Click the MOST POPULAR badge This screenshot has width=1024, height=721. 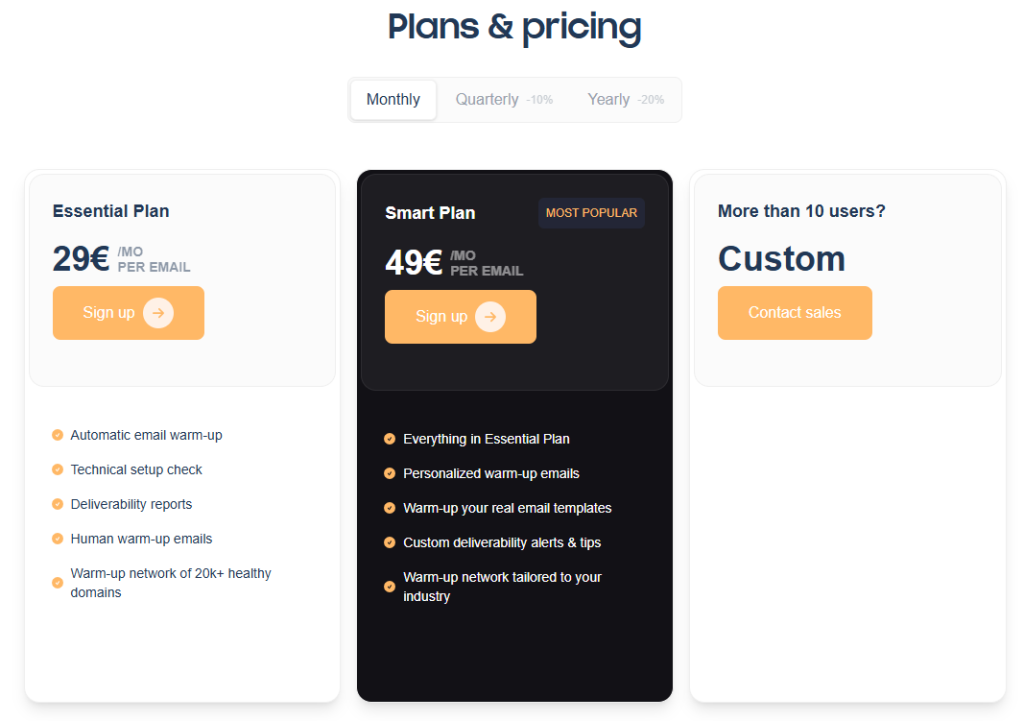tap(591, 212)
